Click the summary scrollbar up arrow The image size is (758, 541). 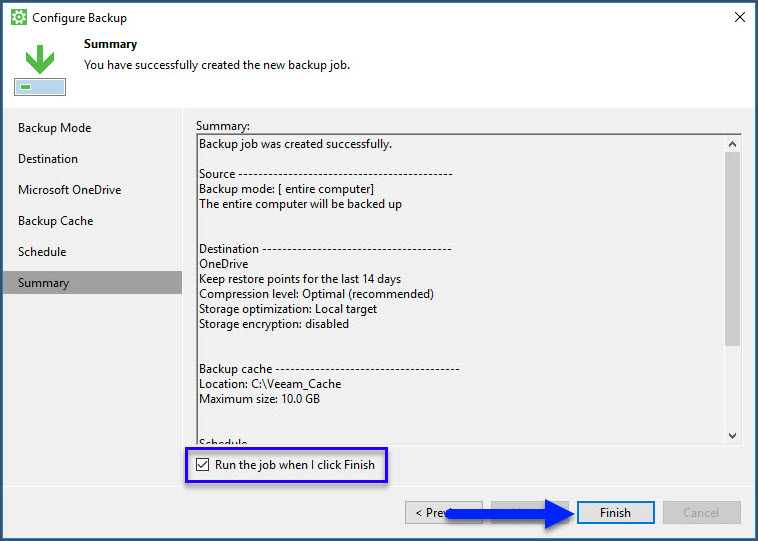tap(732, 144)
